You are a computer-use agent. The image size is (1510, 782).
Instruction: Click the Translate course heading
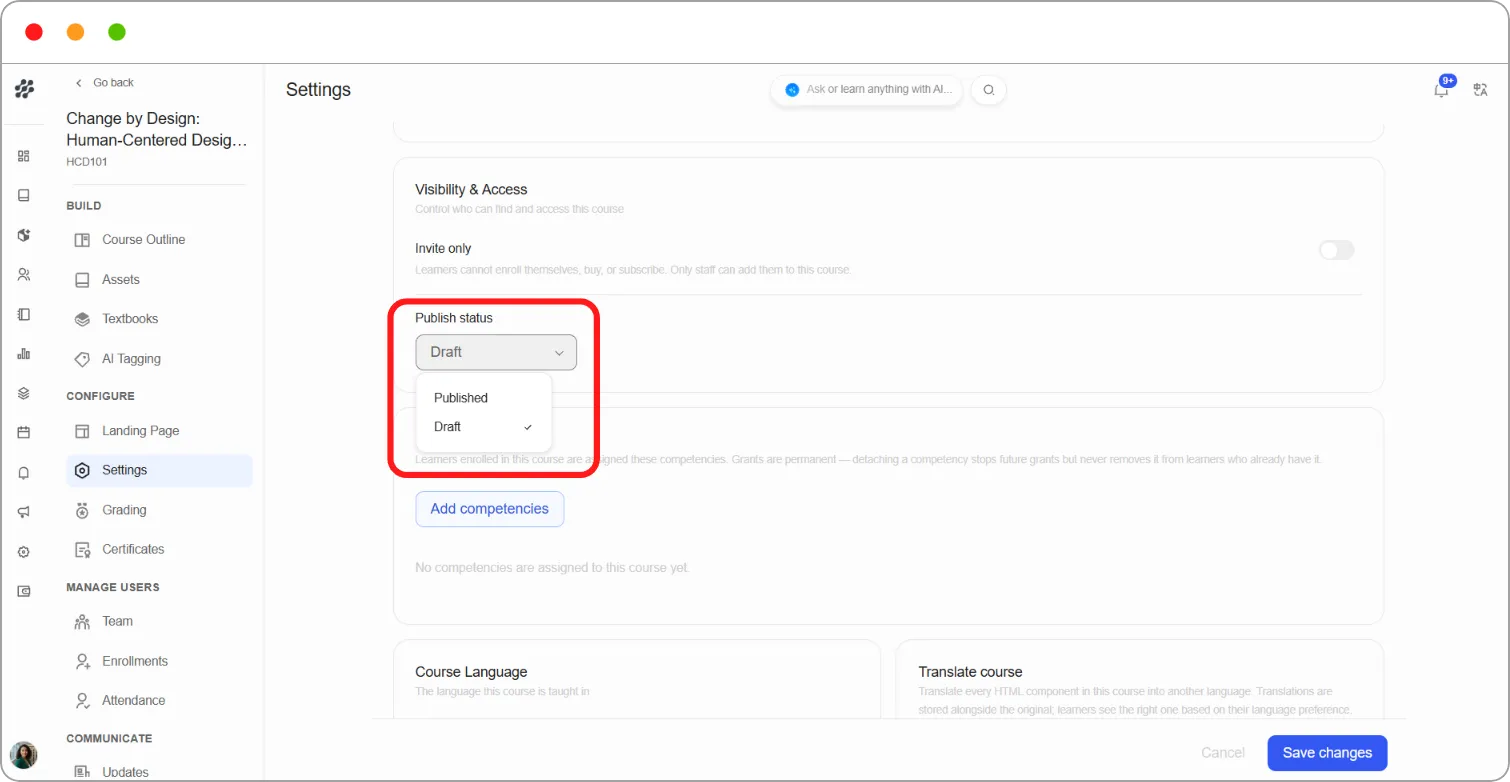click(x=971, y=672)
